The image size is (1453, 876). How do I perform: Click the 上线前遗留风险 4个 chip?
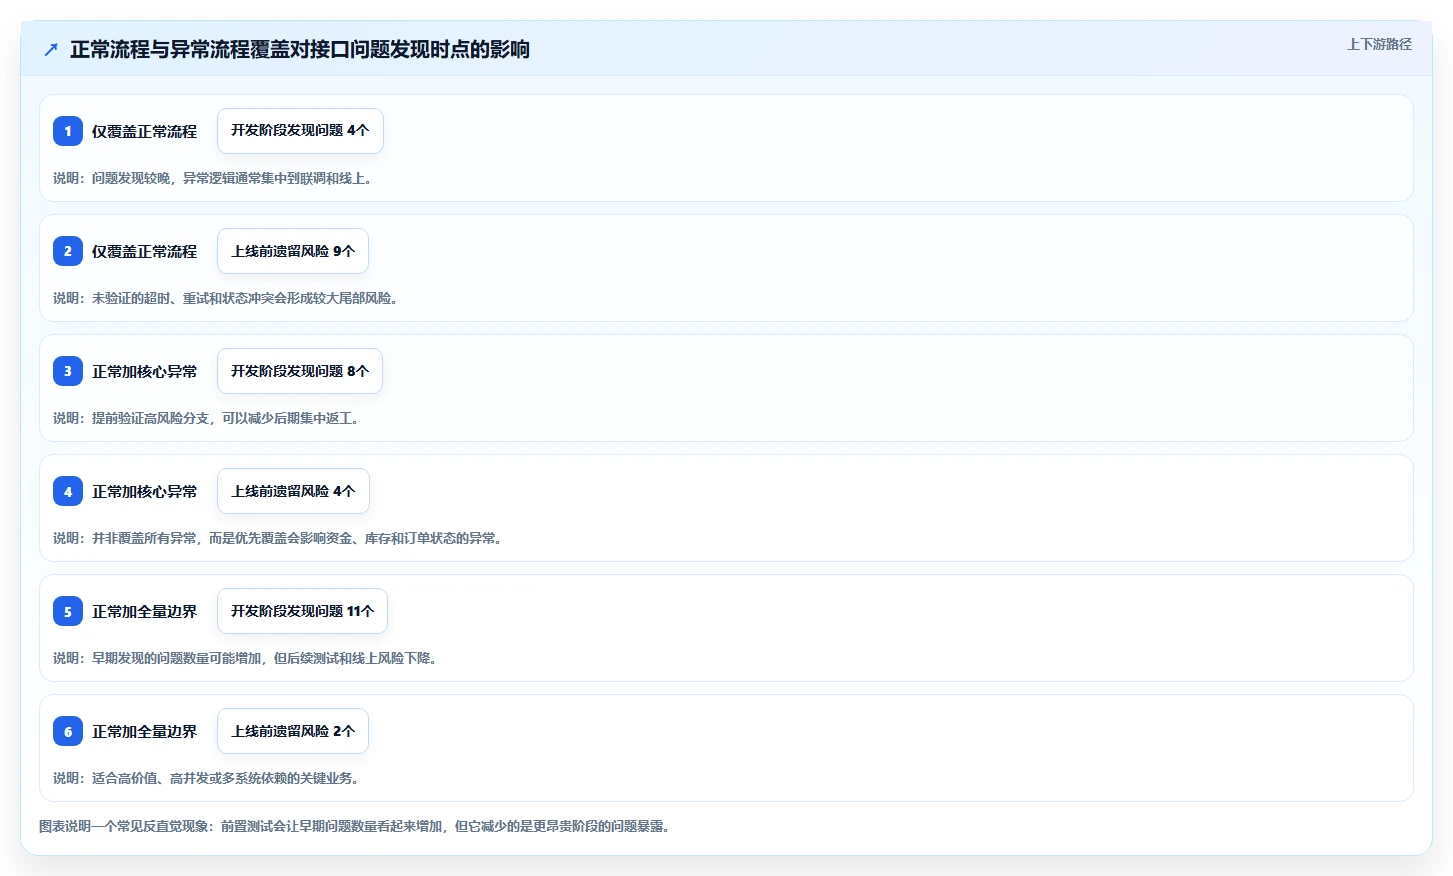[293, 491]
